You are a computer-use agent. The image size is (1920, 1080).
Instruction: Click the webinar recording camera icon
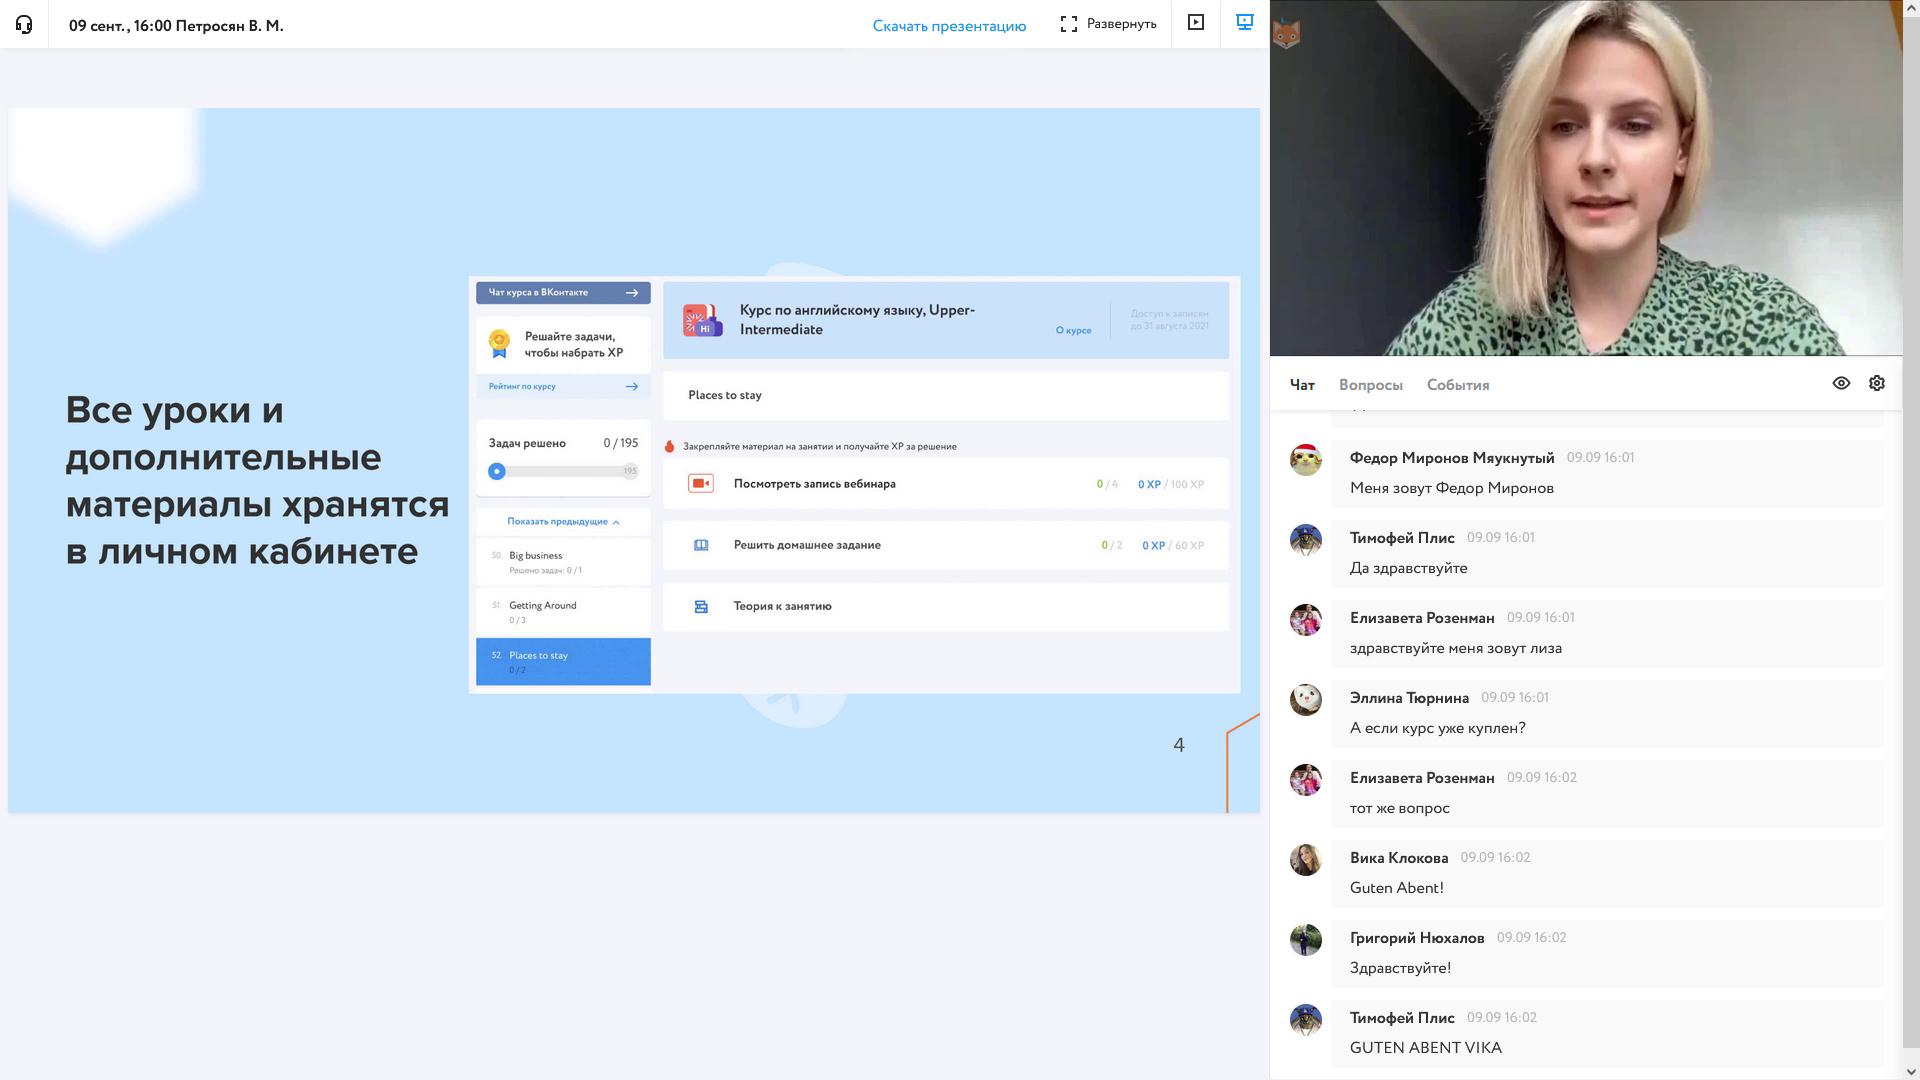pyautogui.click(x=700, y=484)
